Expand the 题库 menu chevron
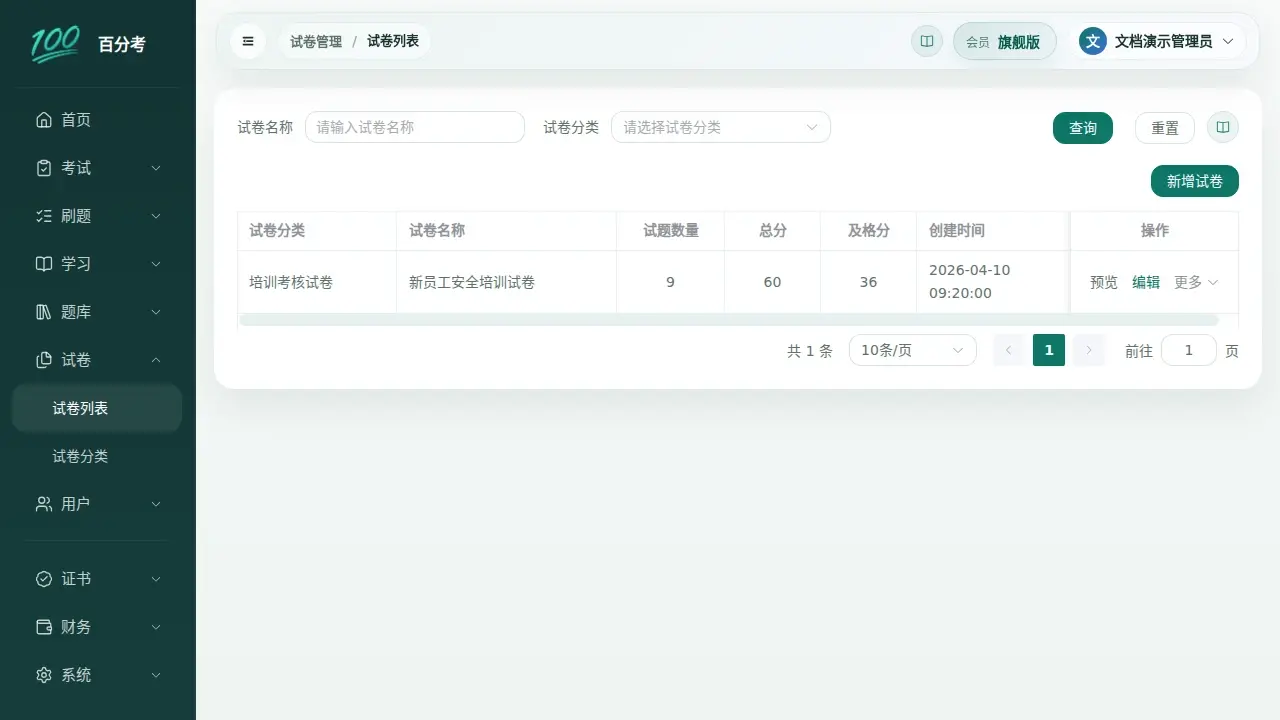The height and width of the screenshot is (720, 1280). coord(156,312)
